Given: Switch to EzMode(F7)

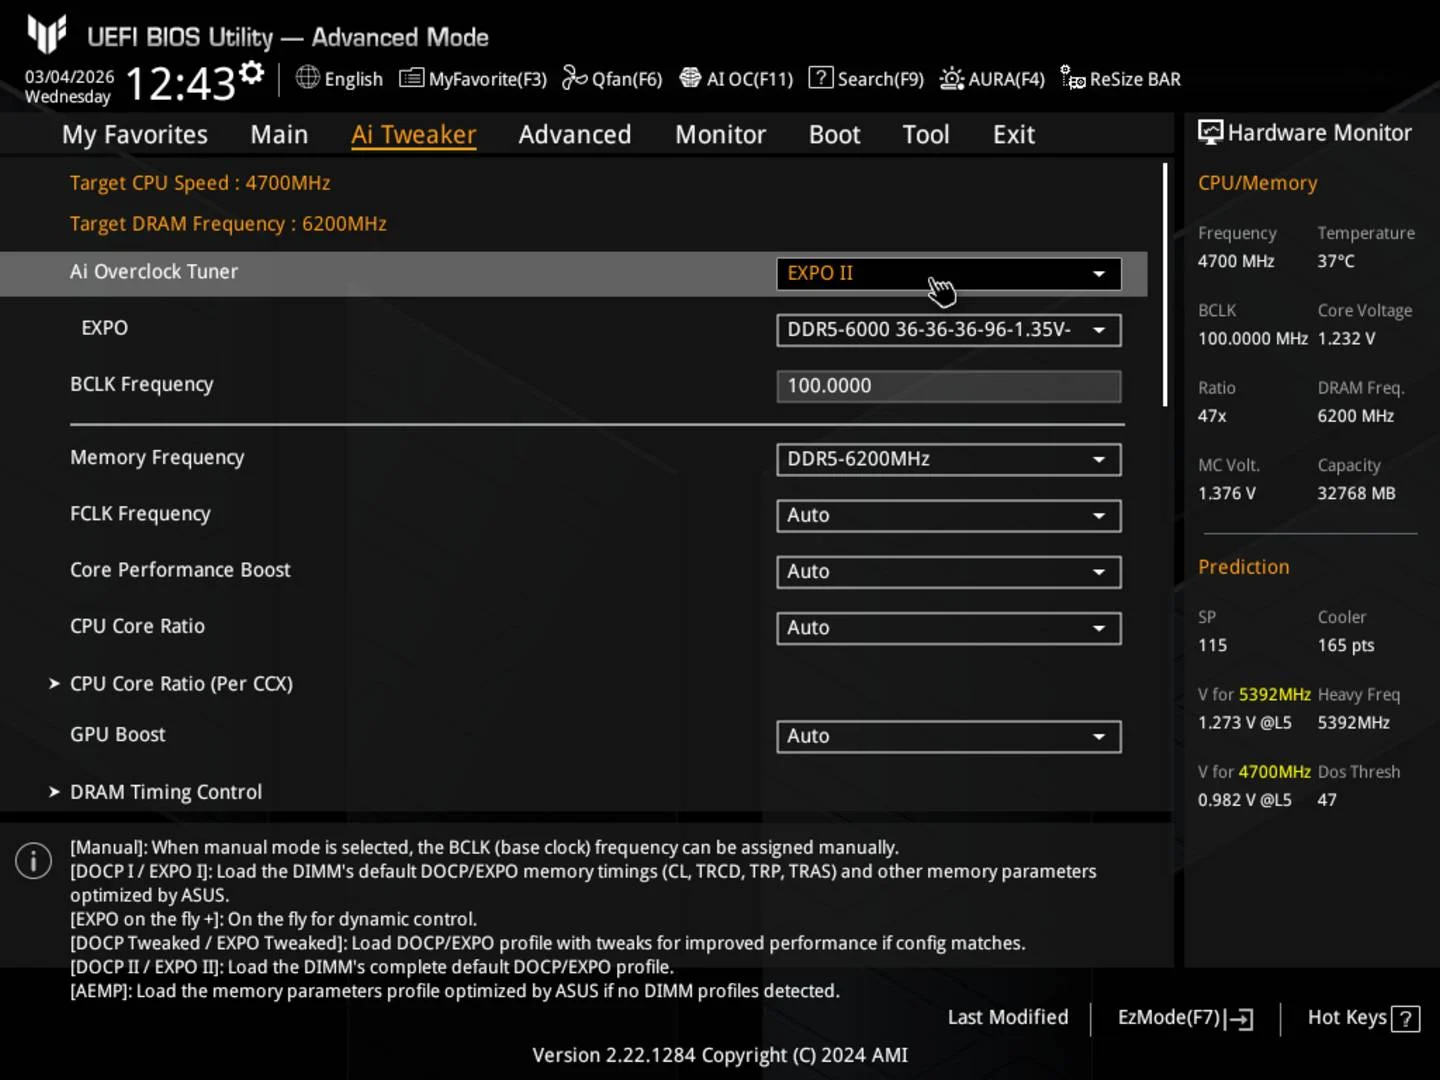Looking at the screenshot, I should click(1184, 1017).
